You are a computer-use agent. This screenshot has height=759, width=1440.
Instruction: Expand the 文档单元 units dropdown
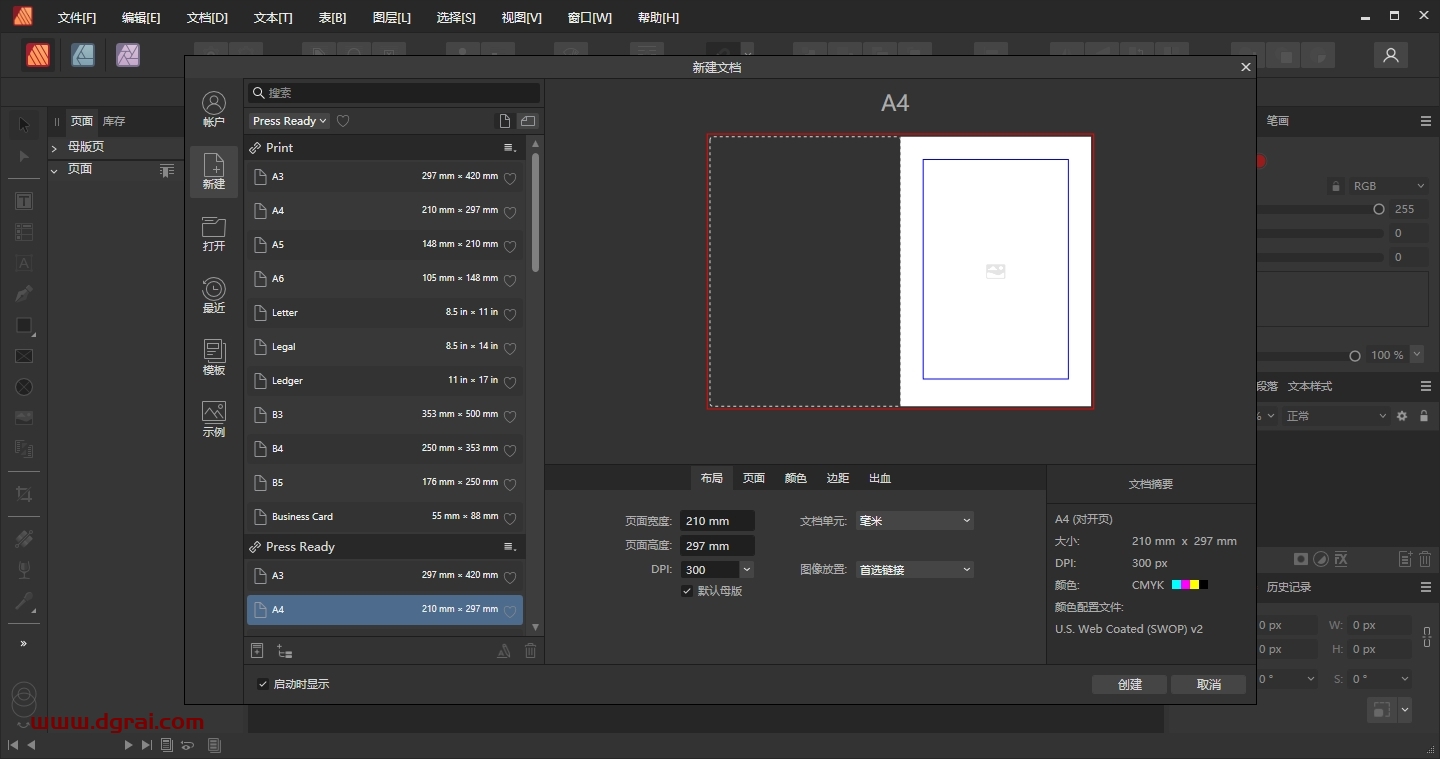(914, 521)
